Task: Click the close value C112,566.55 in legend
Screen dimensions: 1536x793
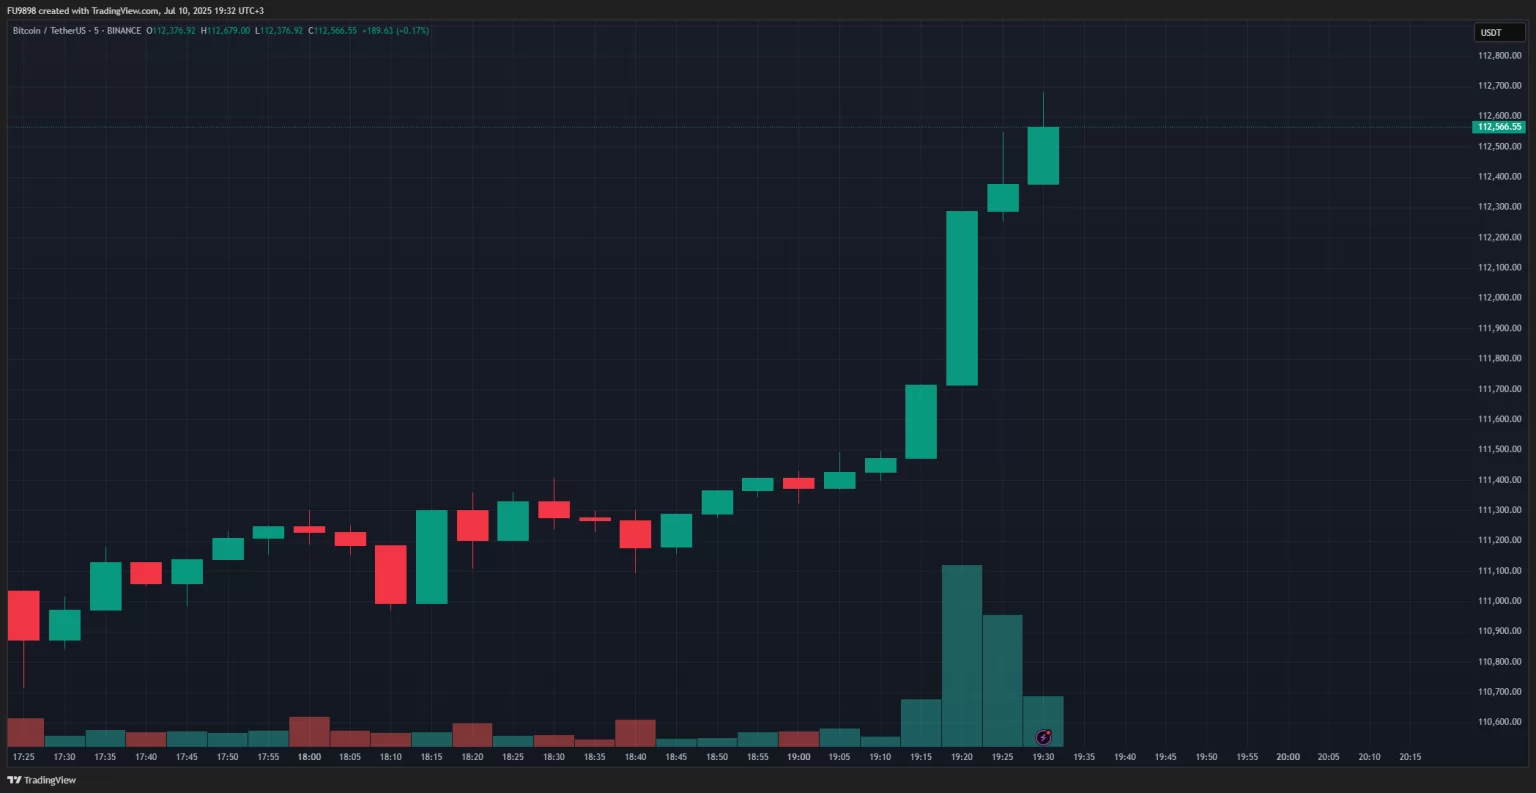Action: point(332,31)
